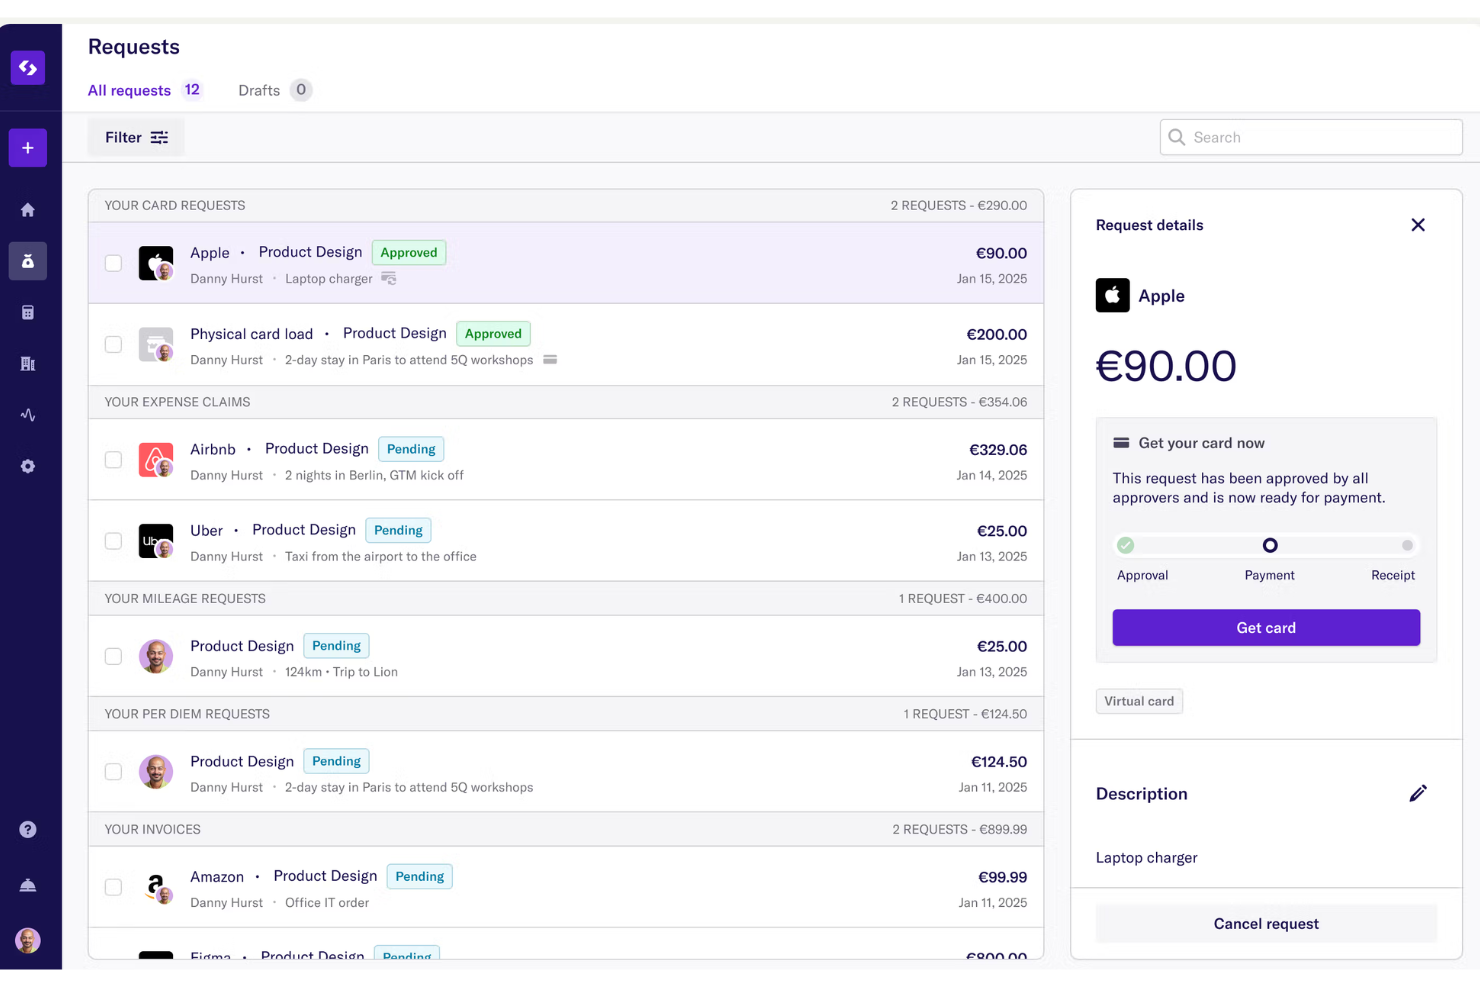Click the Spendesk logo icon

(28, 68)
